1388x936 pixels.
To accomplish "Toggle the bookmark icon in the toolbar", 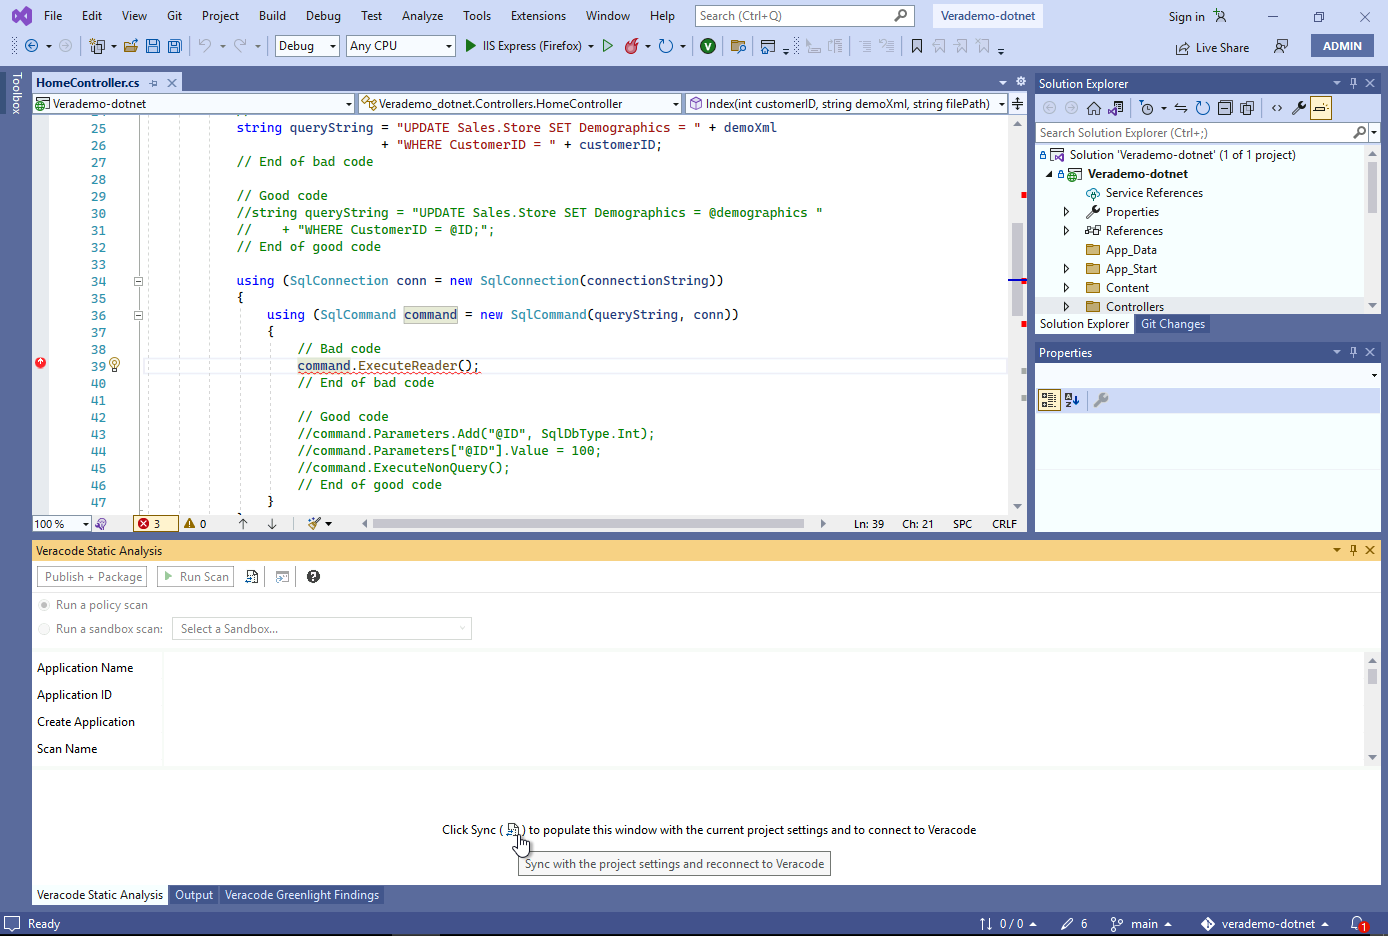I will [x=917, y=46].
